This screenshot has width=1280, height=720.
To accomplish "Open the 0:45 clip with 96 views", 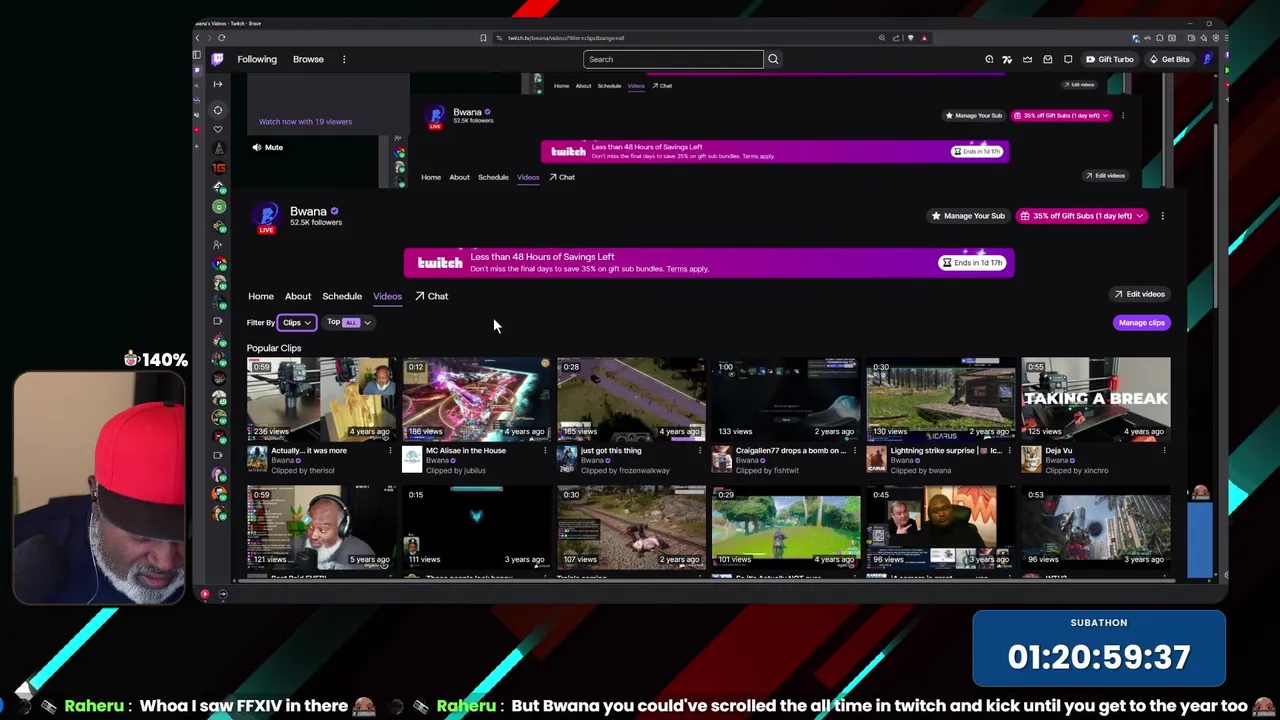I will click(940, 527).
